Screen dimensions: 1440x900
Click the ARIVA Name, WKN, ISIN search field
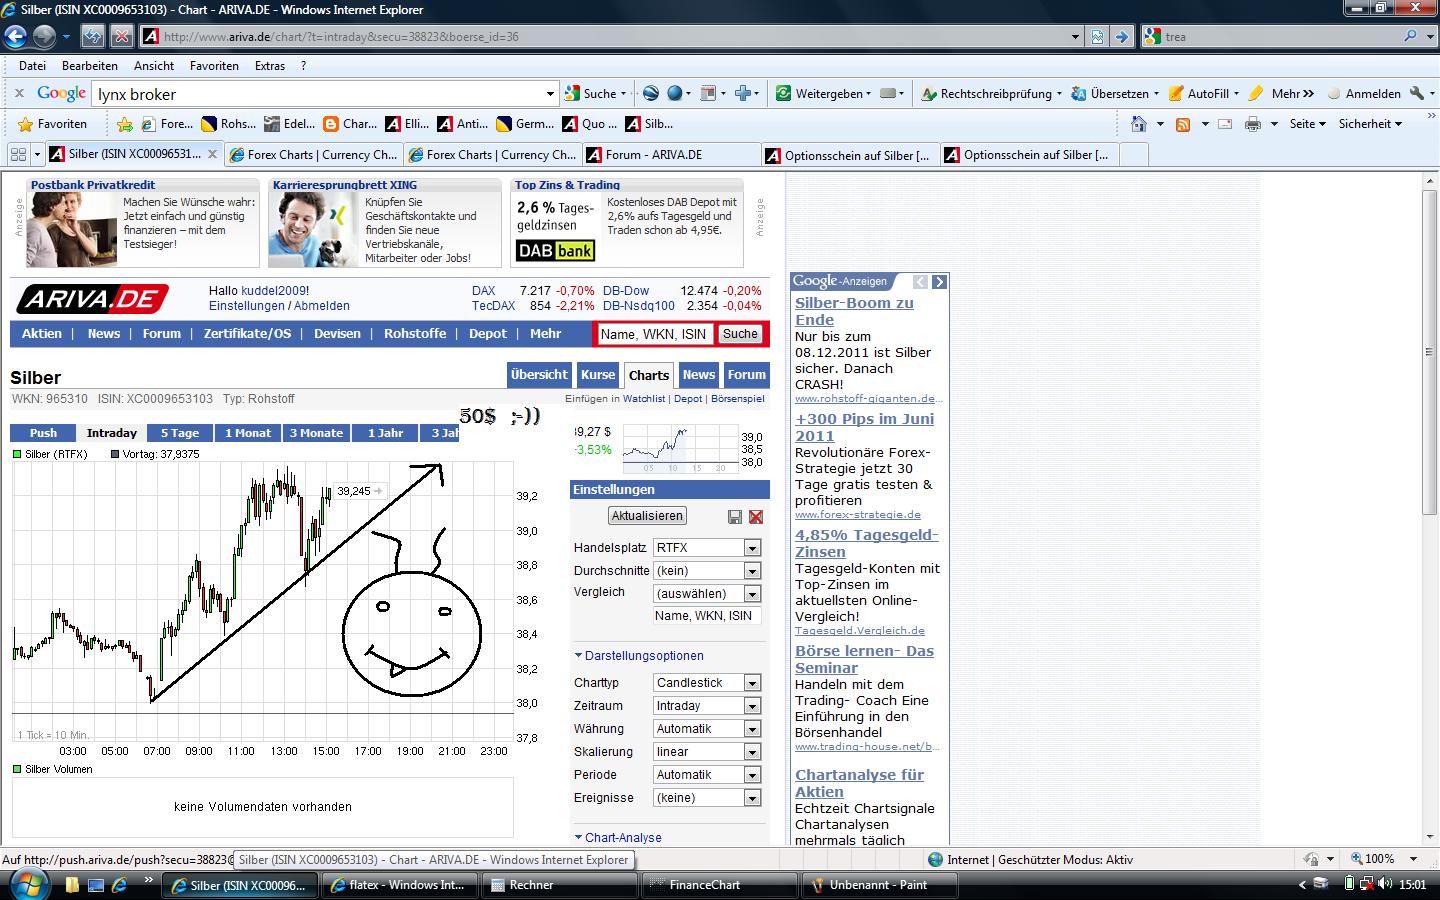point(654,334)
